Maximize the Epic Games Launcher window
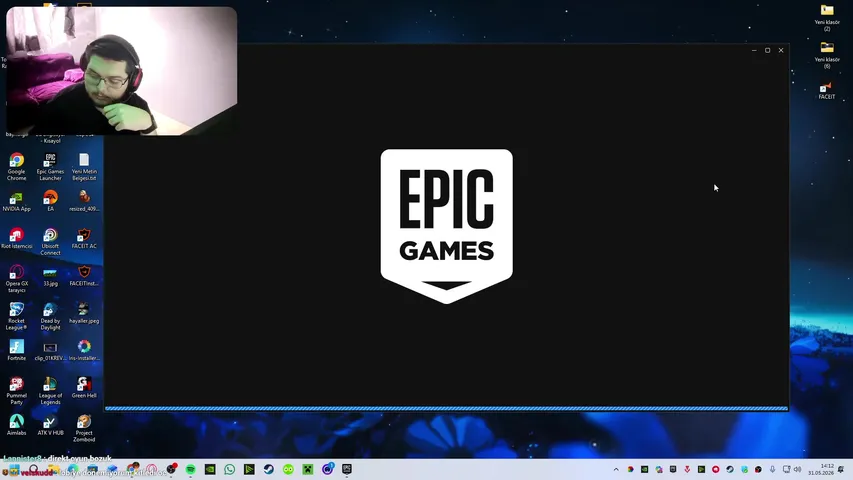The width and height of the screenshot is (853, 480). tap(768, 50)
